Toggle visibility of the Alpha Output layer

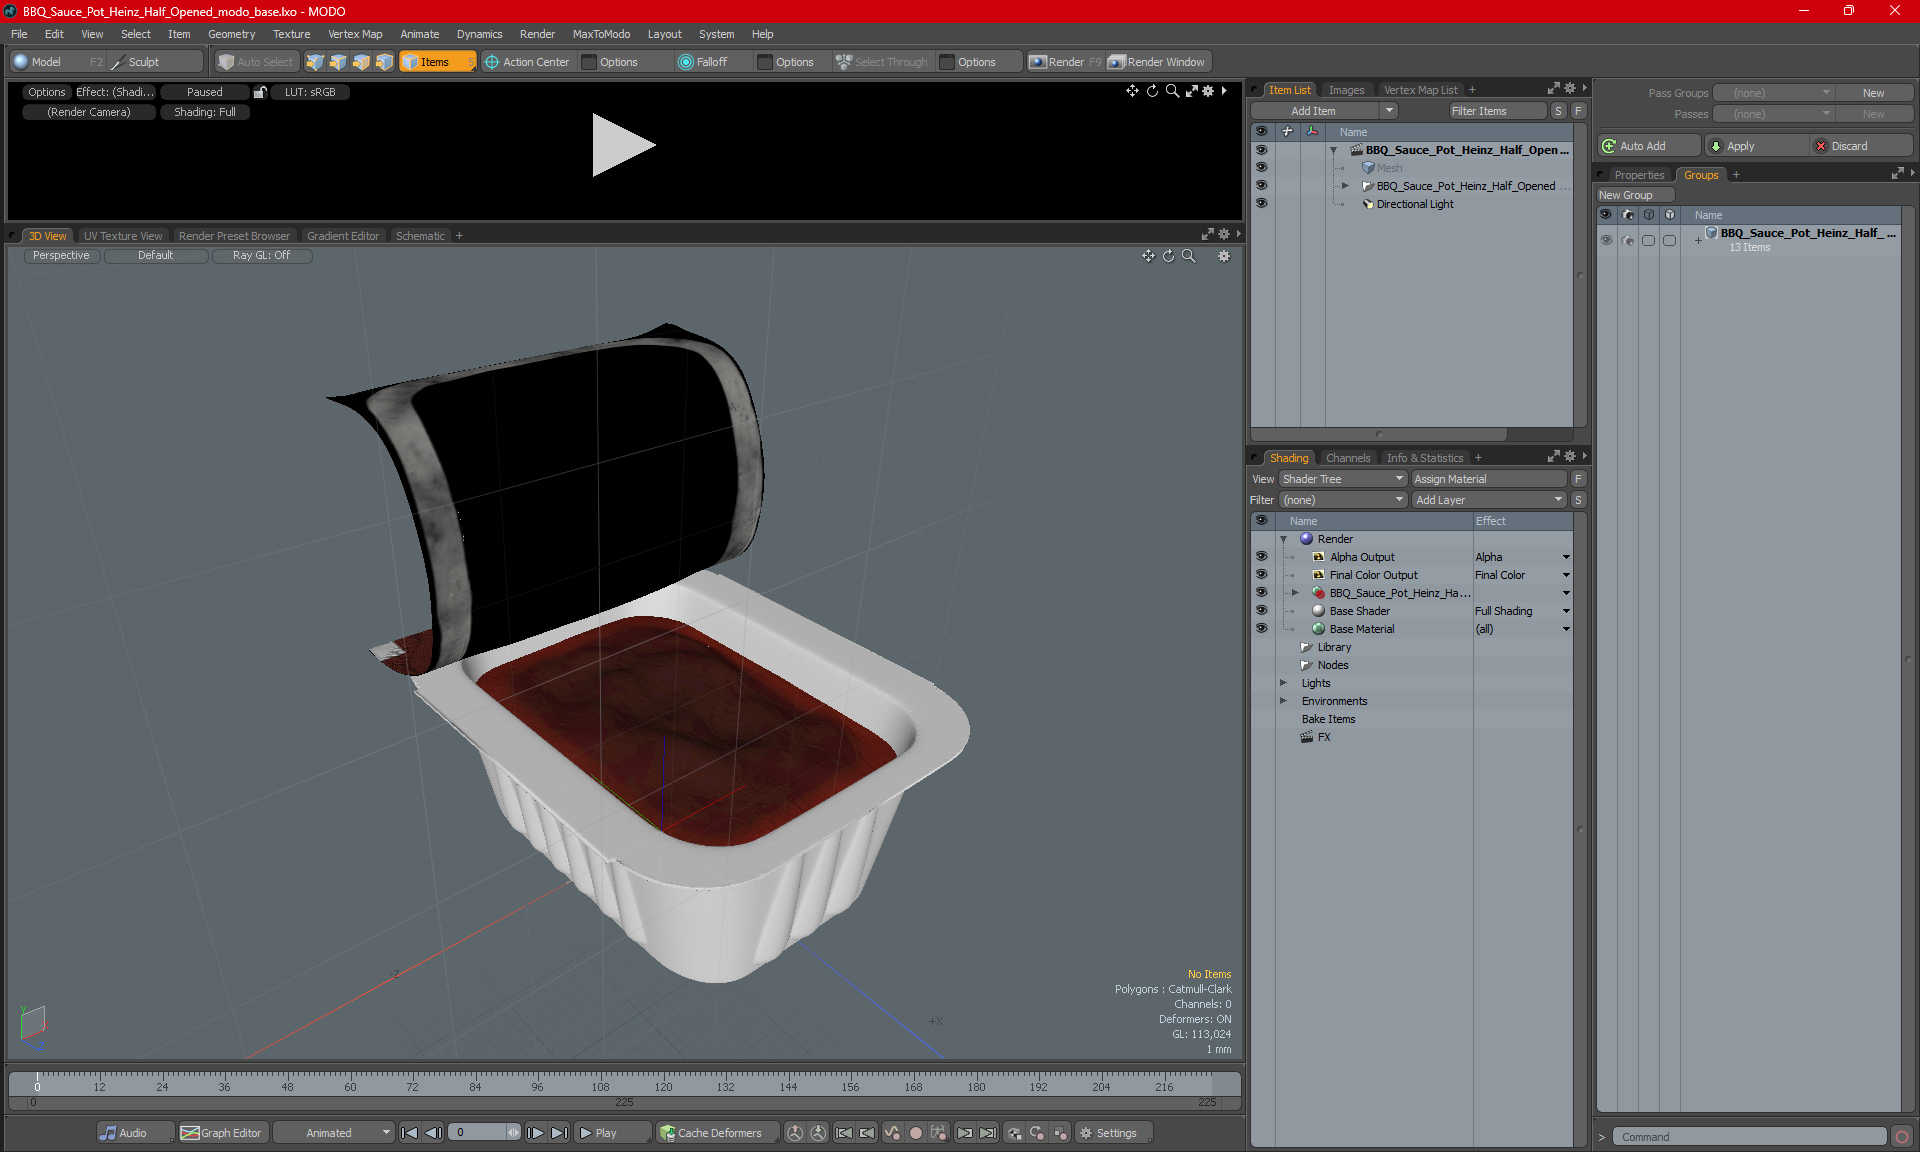[x=1261, y=557]
